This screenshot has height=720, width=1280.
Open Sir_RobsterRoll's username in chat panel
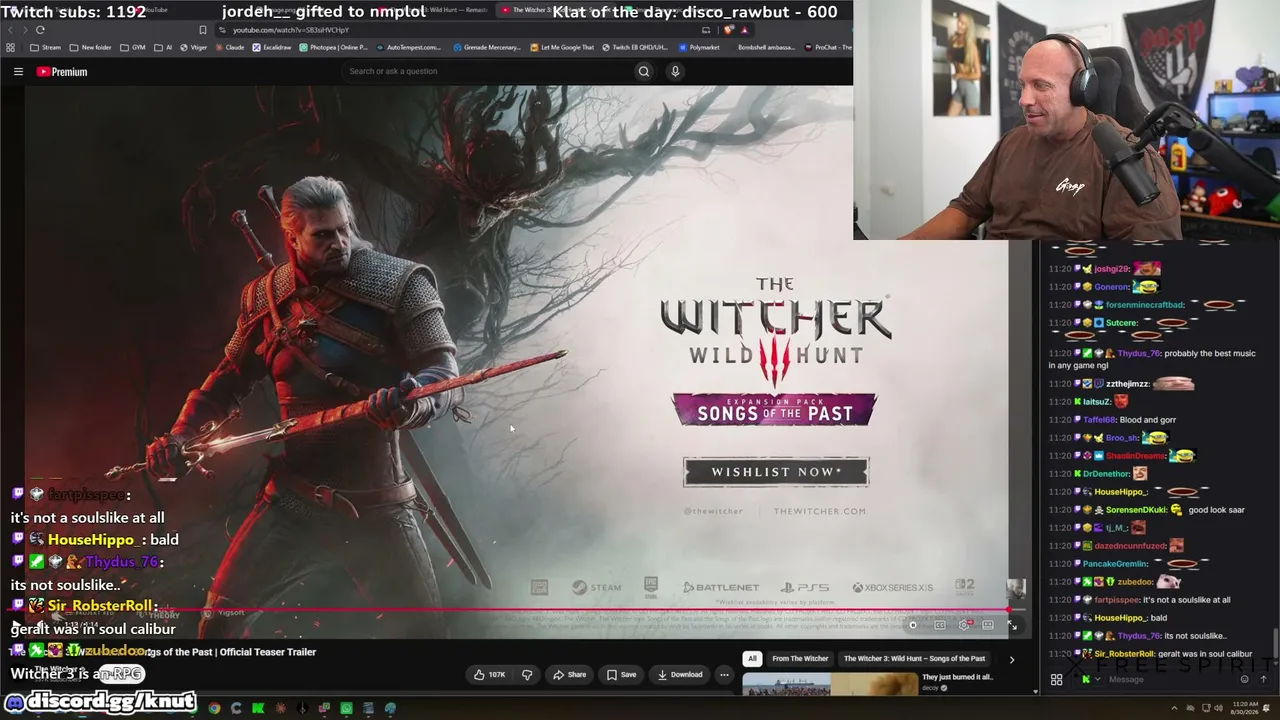[1123, 654]
